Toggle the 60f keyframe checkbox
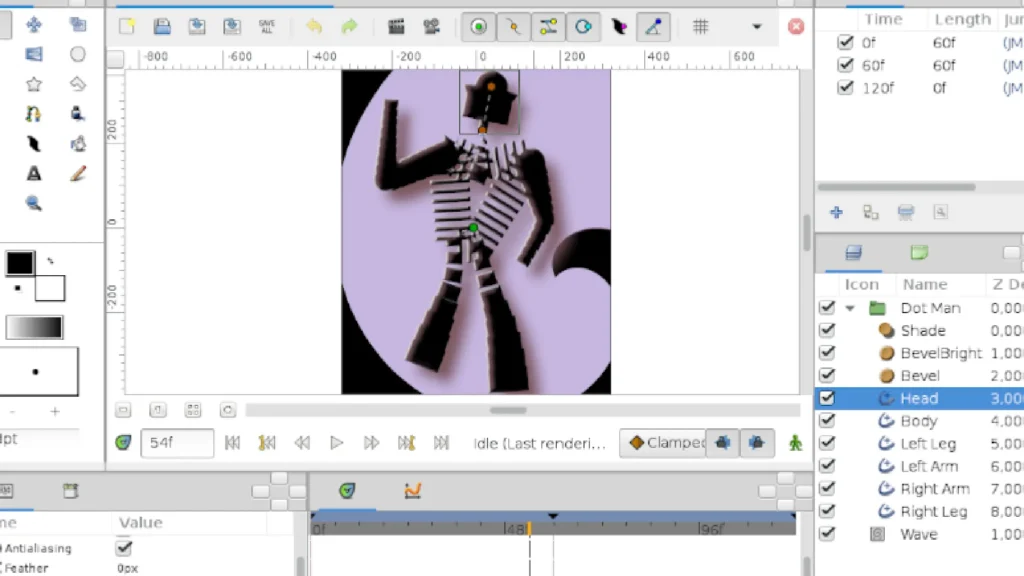 click(x=845, y=65)
